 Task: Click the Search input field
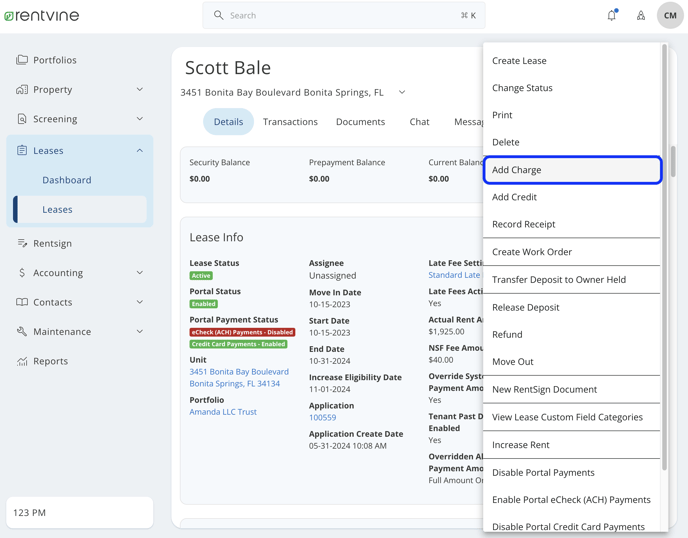[340, 16]
